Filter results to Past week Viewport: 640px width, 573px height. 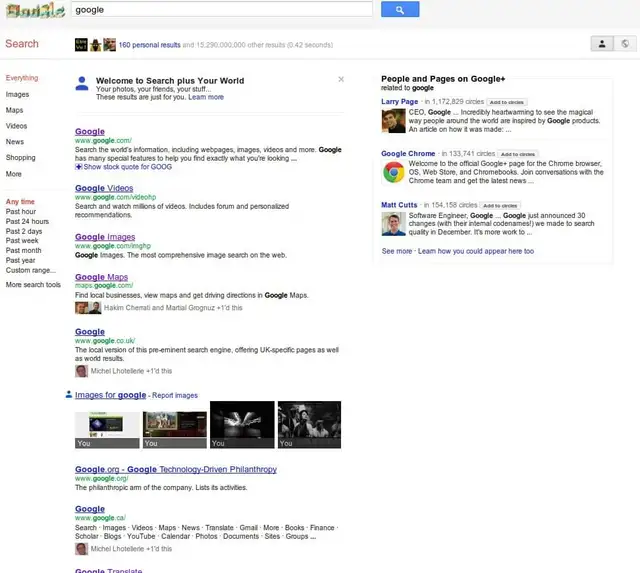click(22, 241)
